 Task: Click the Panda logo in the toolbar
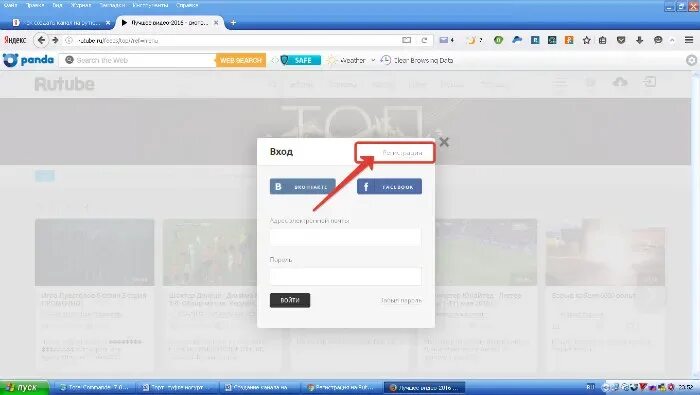tap(29, 60)
